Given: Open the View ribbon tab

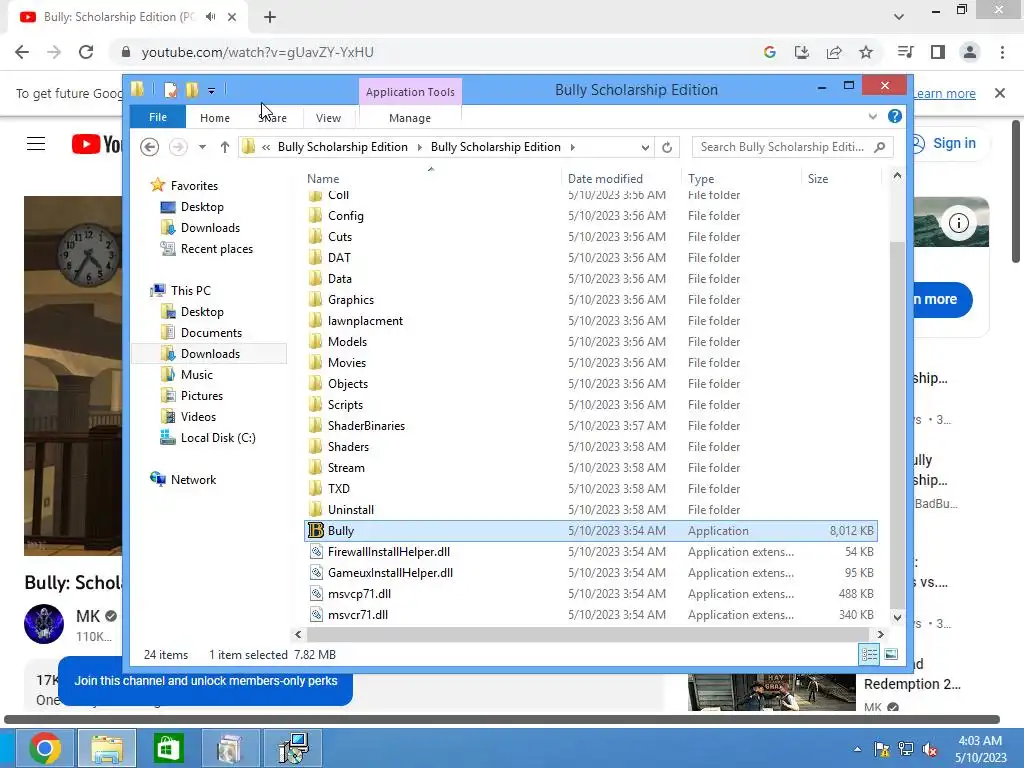Looking at the screenshot, I should pyautogui.click(x=328, y=118).
